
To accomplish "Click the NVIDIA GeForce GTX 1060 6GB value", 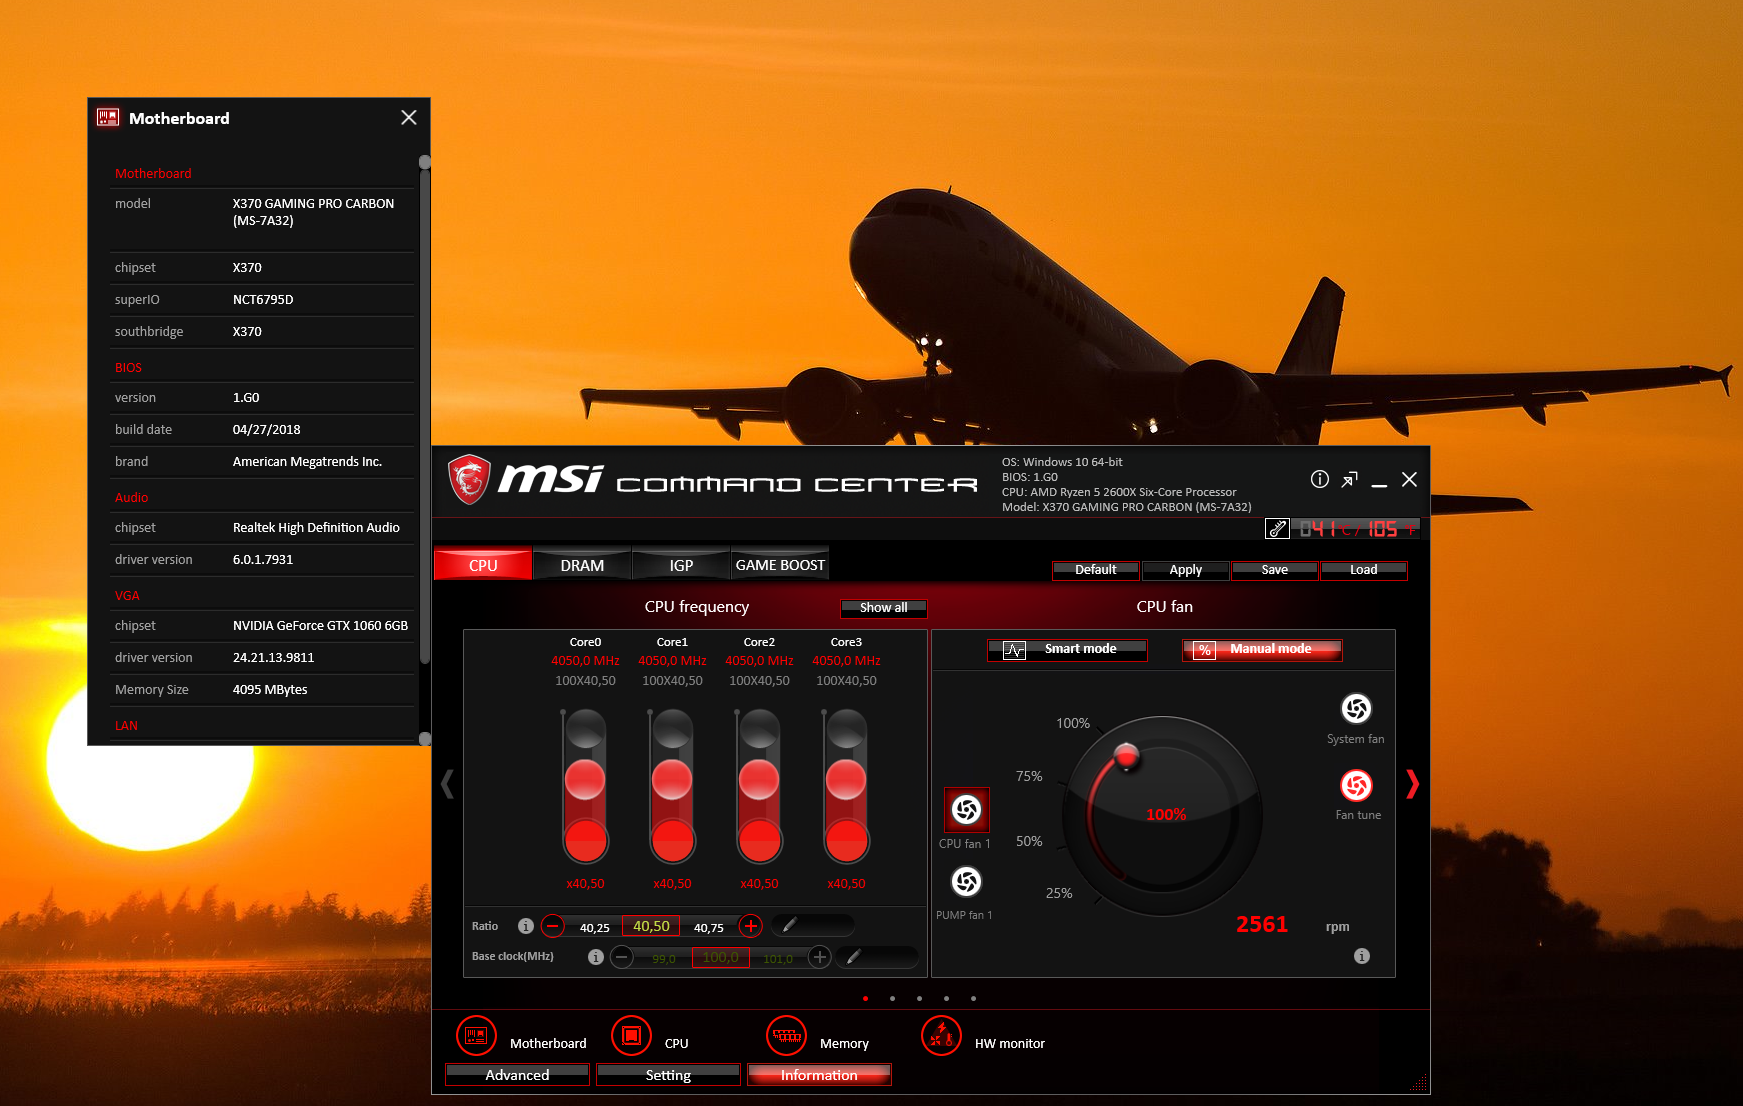I will pyautogui.click(x=320, y=626).
